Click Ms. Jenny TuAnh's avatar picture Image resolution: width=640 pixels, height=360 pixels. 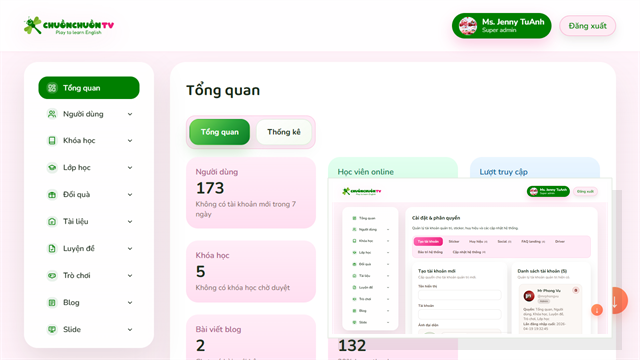pos(468,26)
